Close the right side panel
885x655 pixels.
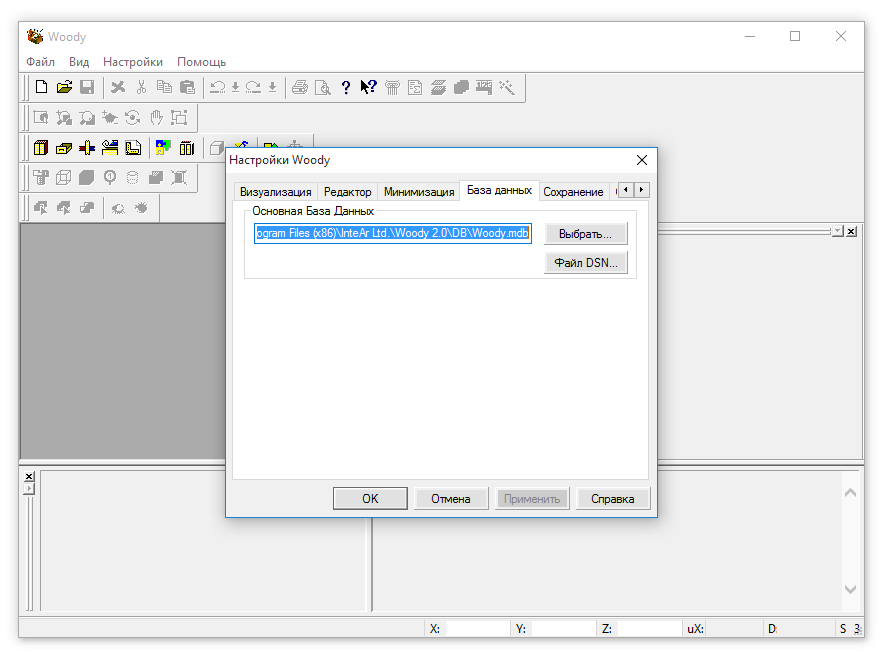(851, 232)
